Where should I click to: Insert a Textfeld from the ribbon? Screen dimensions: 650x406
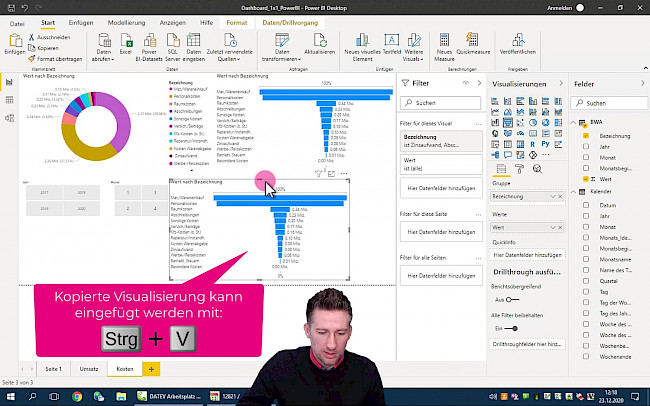[391, 40]
